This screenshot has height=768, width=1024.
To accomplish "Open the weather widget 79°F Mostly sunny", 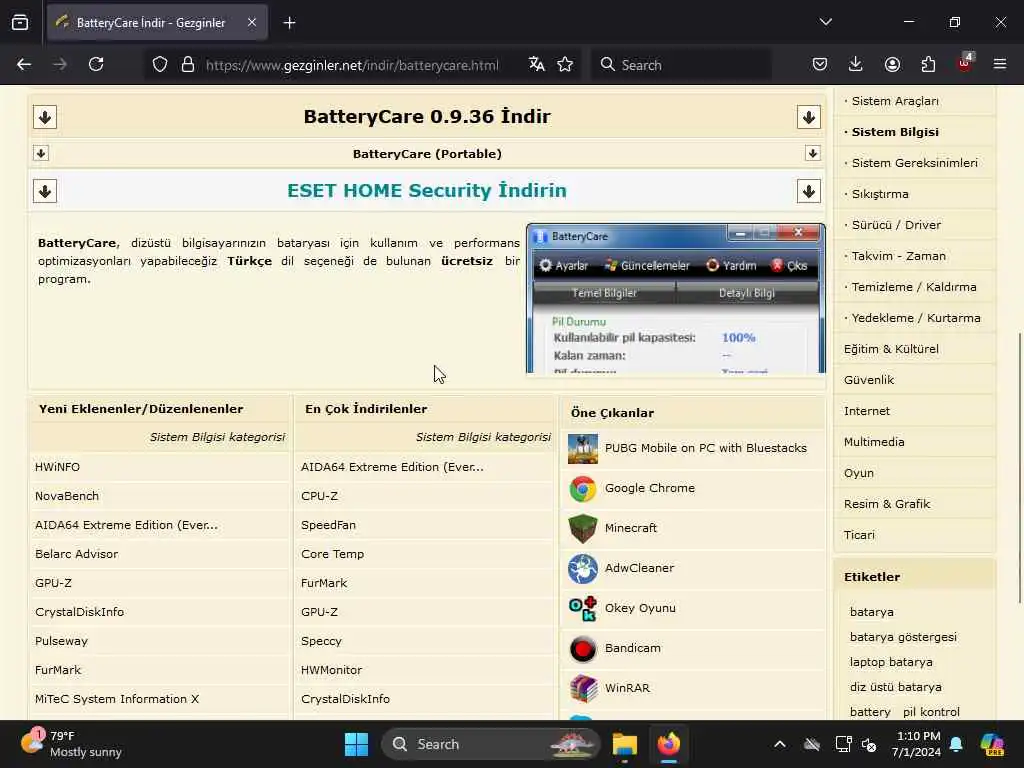I will click(71, 744).
